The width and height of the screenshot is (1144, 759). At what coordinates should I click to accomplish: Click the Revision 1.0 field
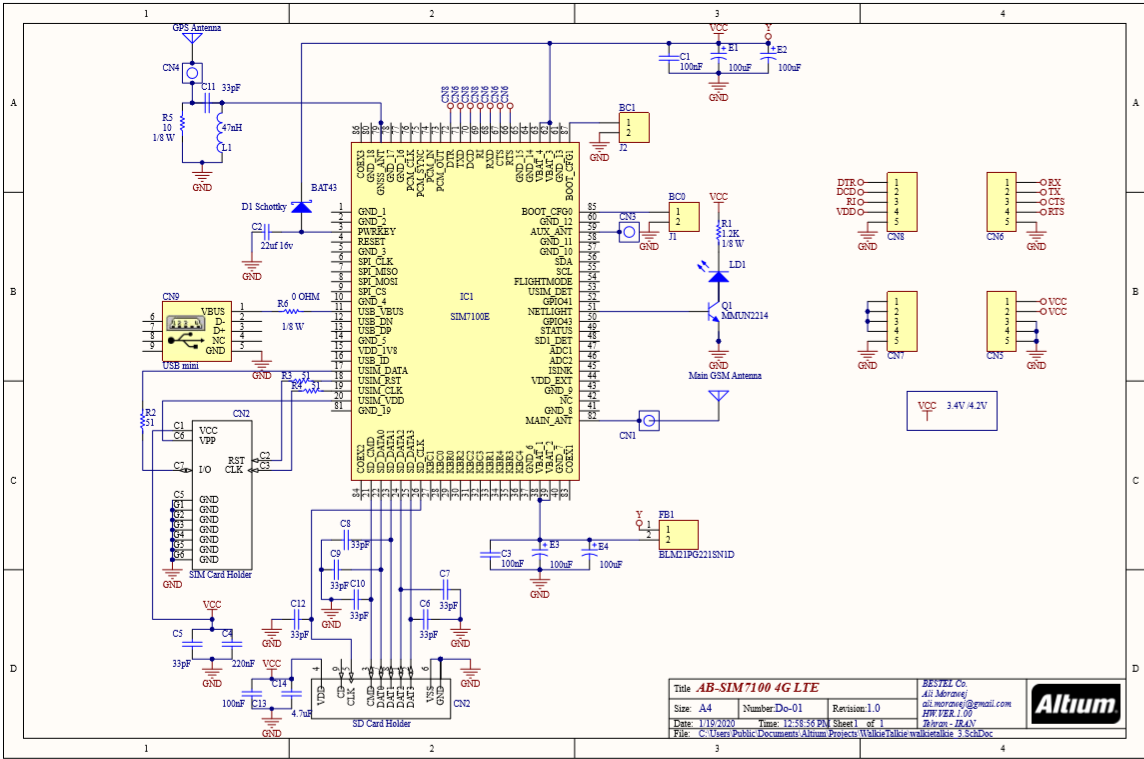(x=857, y=709)
